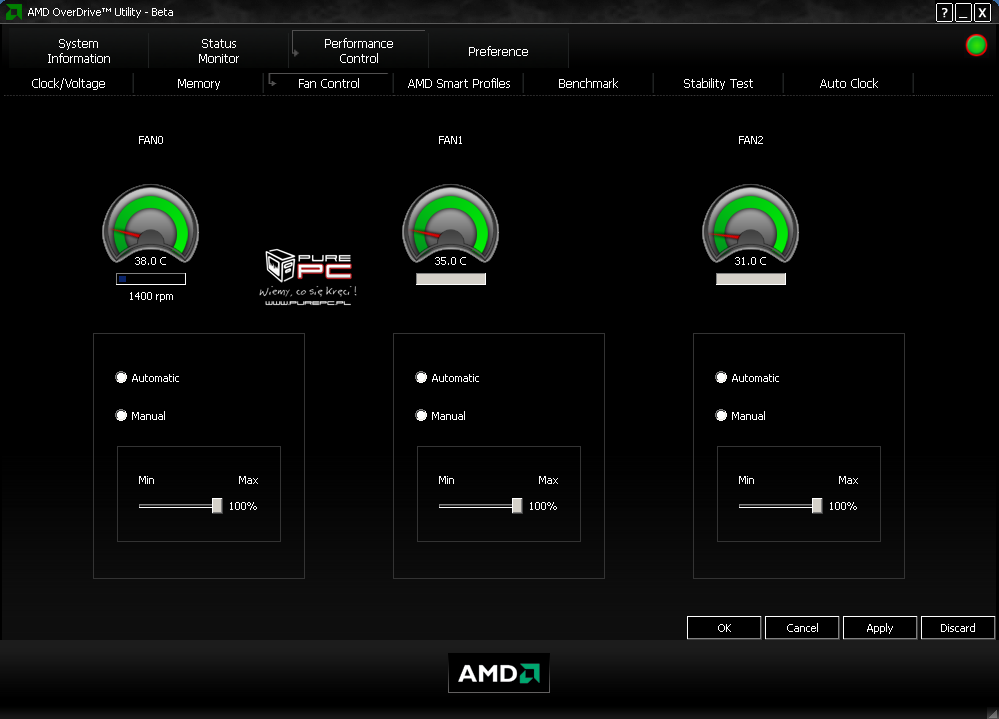The height and width of the screenshot is (719, 999).
Task: Click the FAN2 temperature gauge
Action: [x=751, y=224]
